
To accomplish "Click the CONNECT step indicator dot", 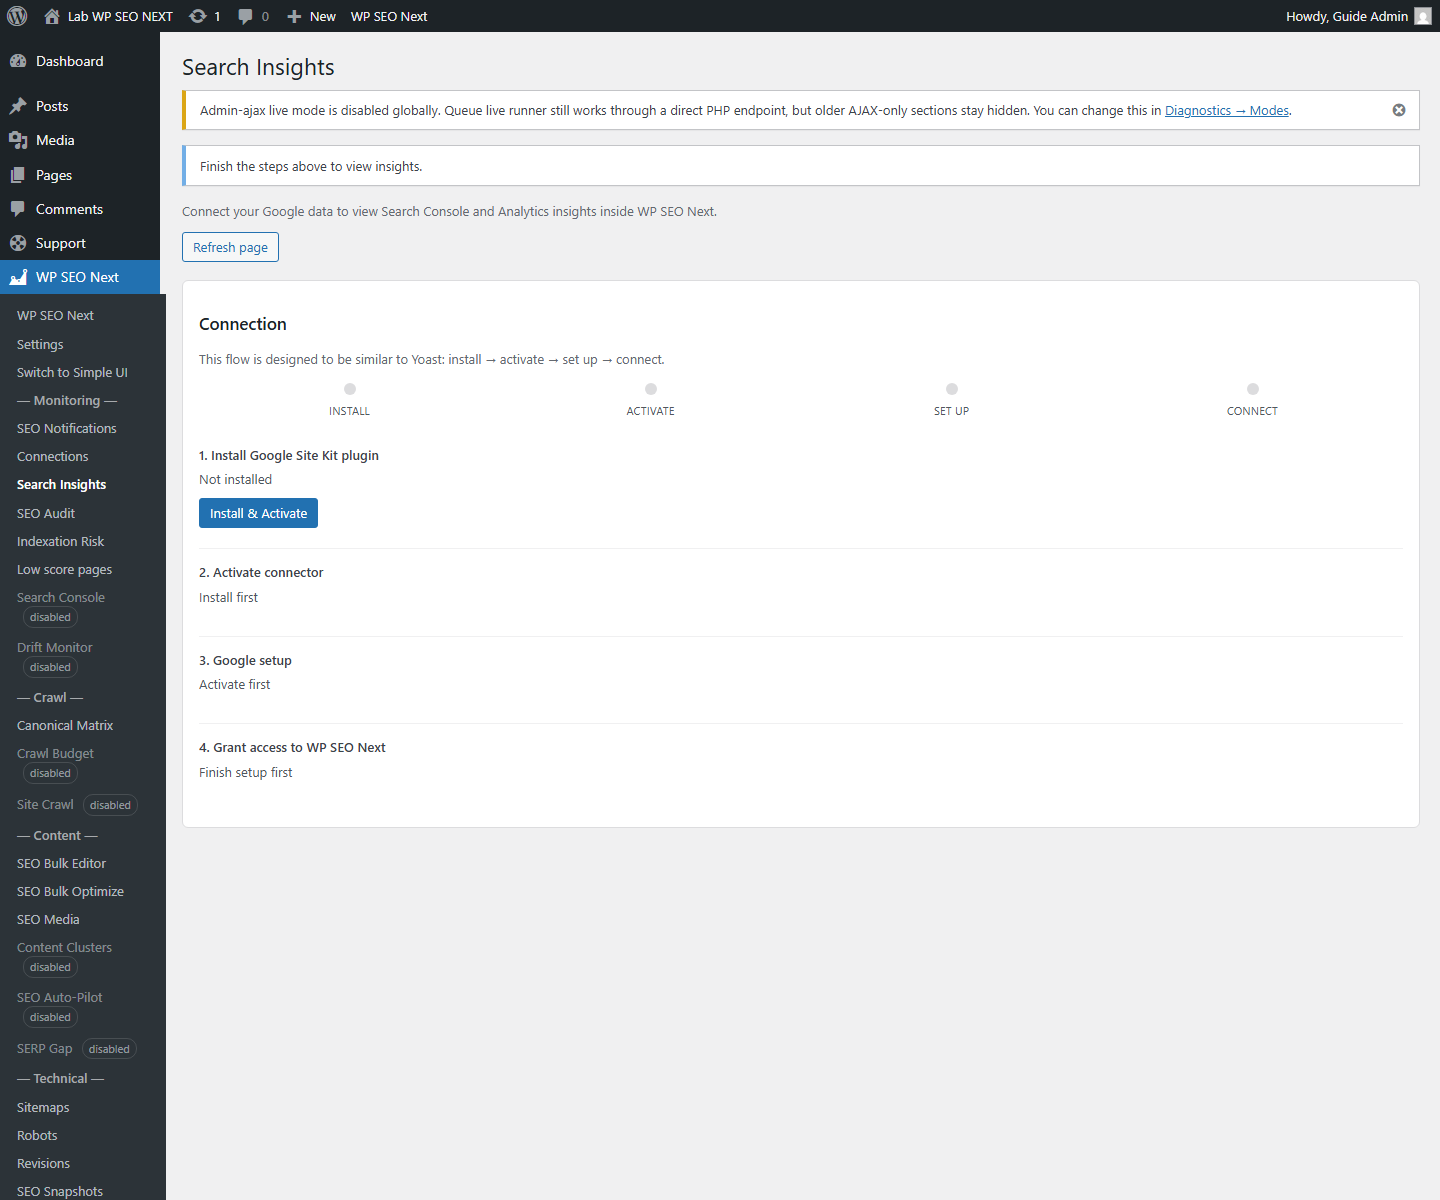I will (x=1253, y=389).
